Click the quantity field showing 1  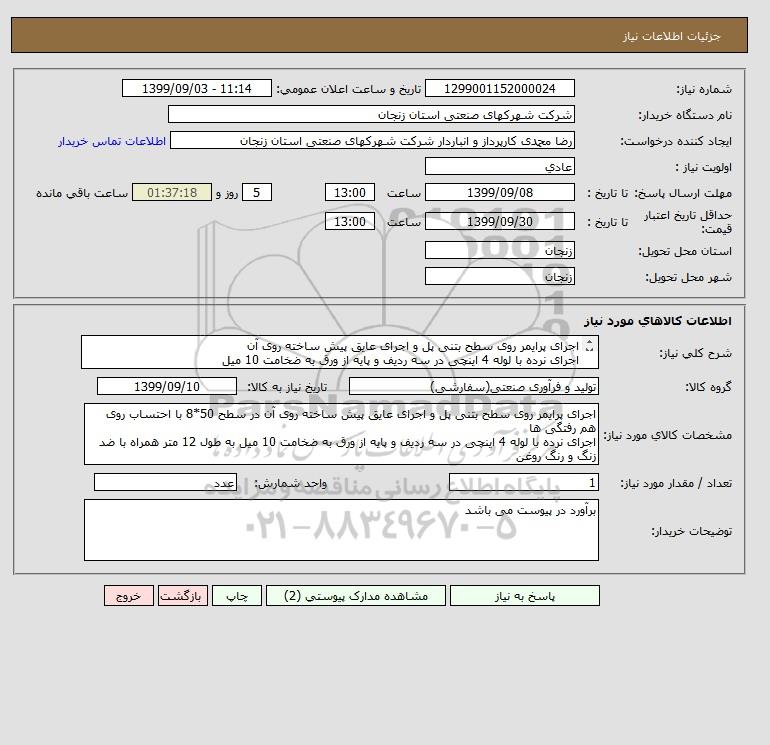[524, 482]
